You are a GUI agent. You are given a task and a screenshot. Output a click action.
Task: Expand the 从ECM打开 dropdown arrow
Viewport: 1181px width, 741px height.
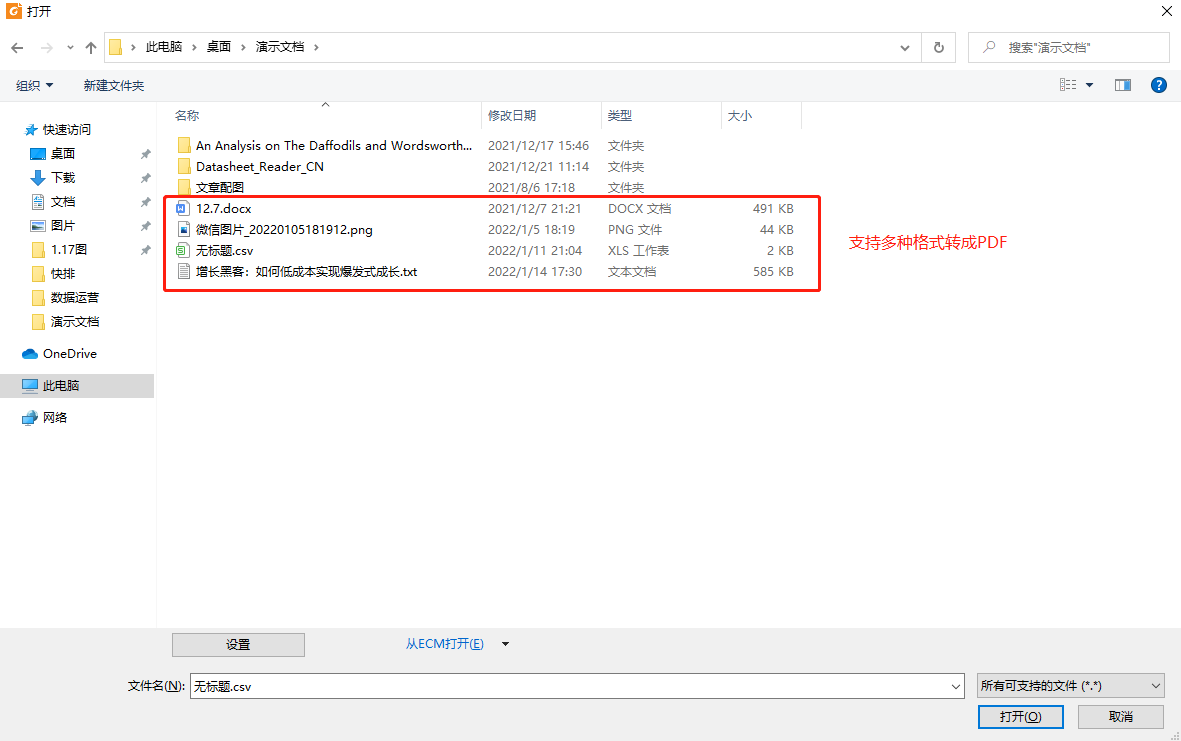tap(505, 644)
